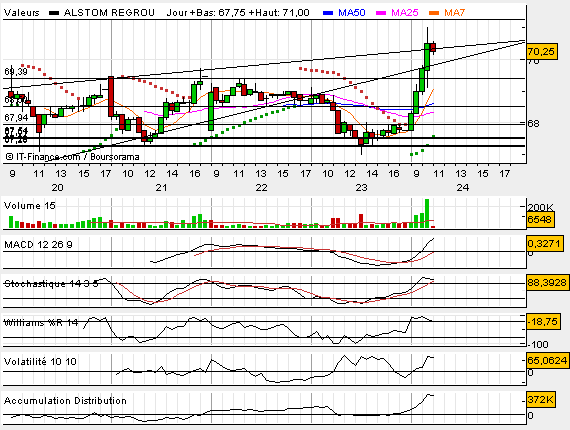Click the 67,94 price level label
570x430 pixels.
click(x=16, y=117)
